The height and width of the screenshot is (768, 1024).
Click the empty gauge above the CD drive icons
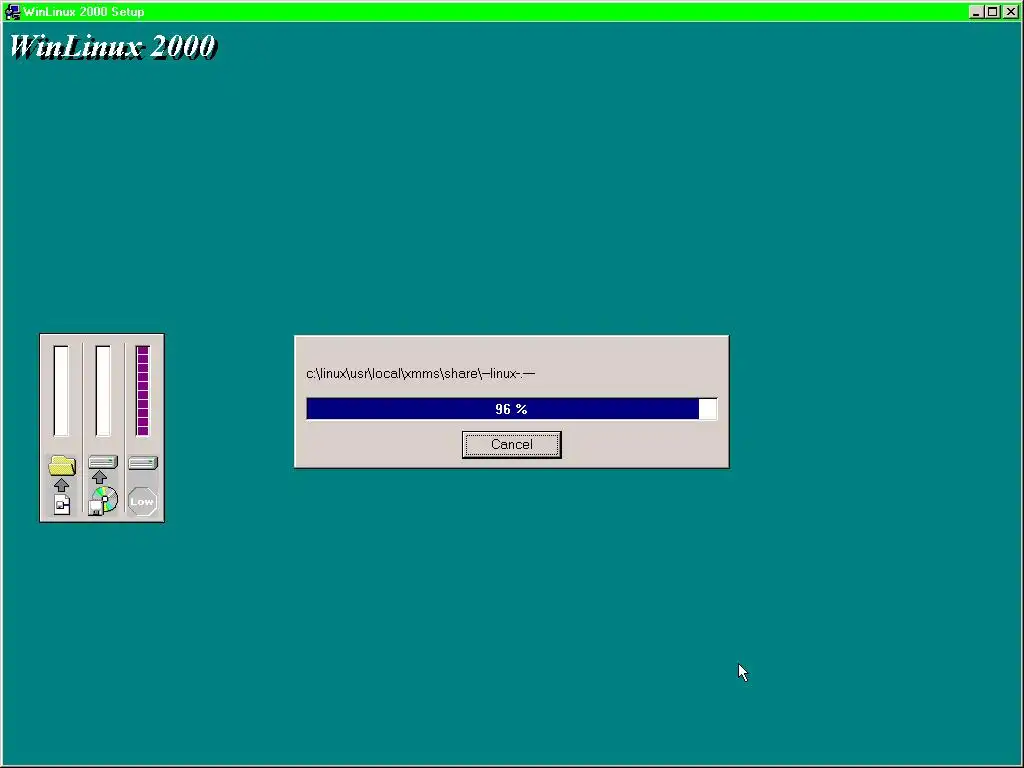coord(103,391)
